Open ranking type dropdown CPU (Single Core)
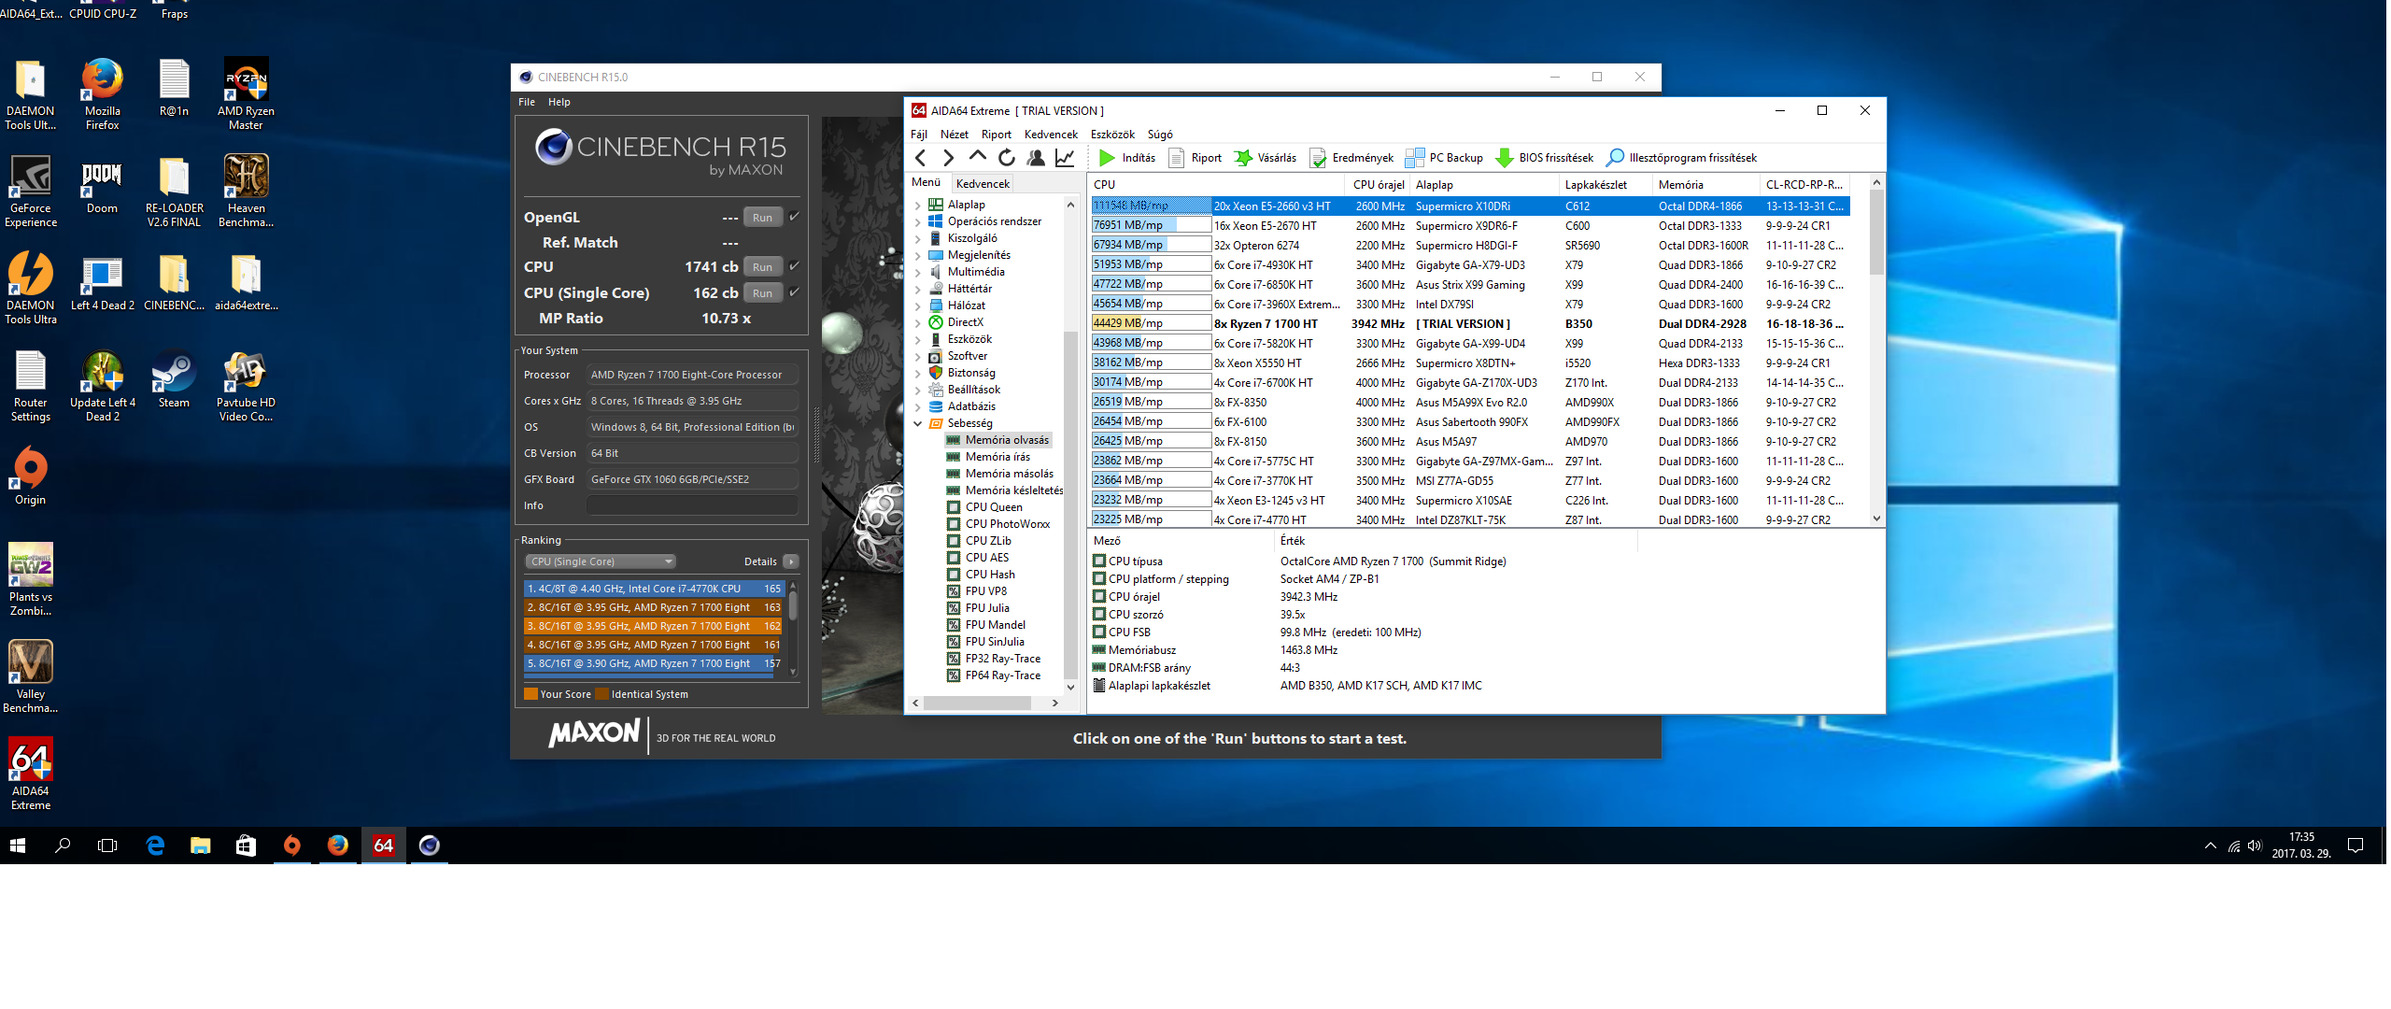Viewport: 2391px width, 1009px height. (x=600, y=562)
